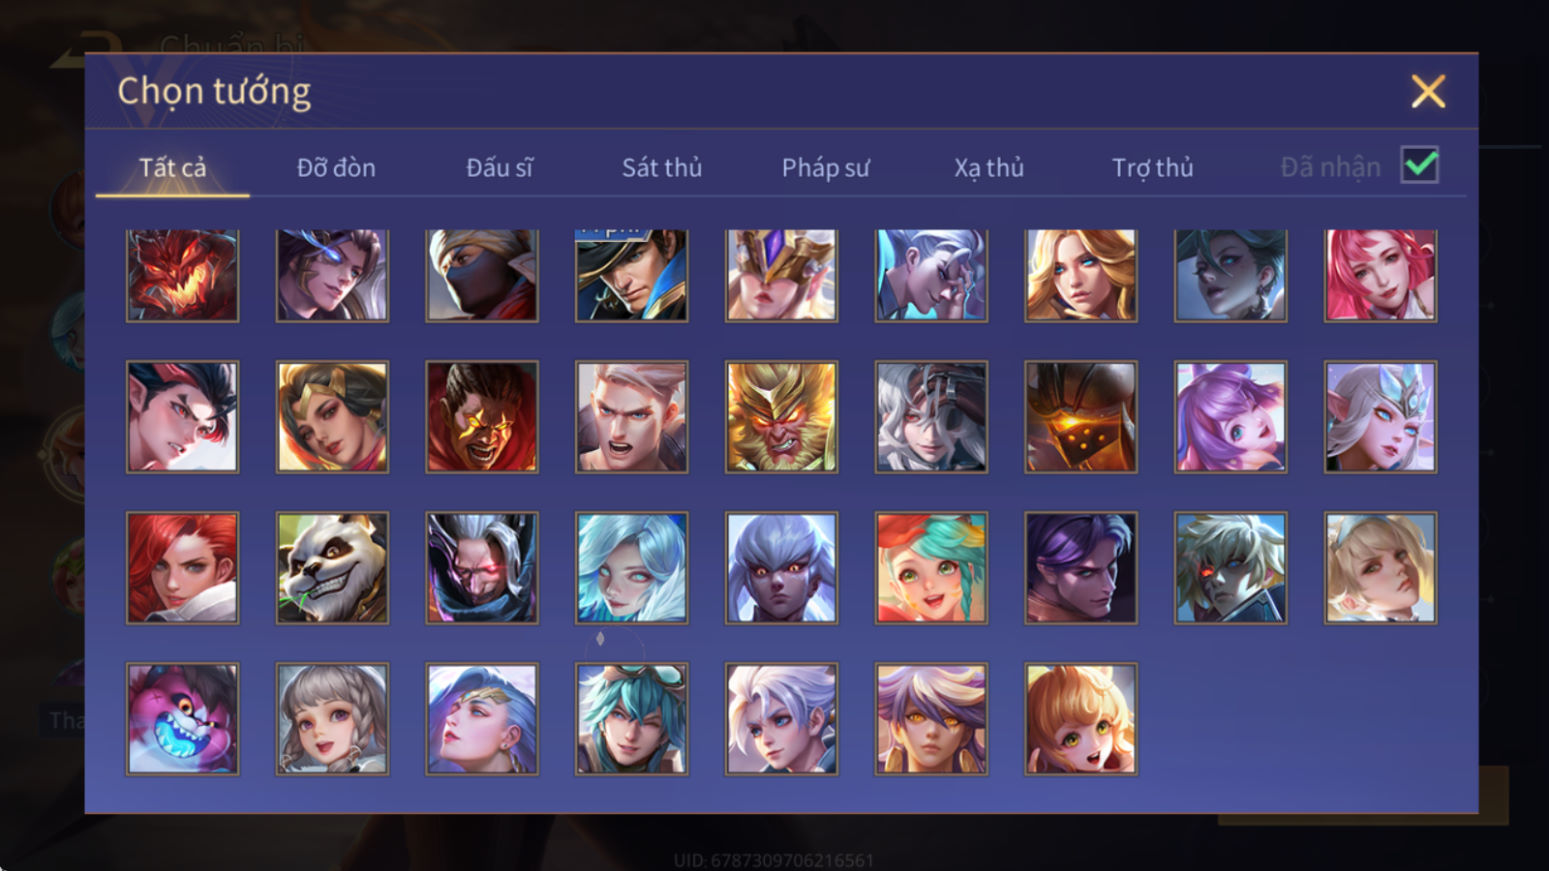
Task: Select the dark armored helmet hero
Action: pos(1081,416)
